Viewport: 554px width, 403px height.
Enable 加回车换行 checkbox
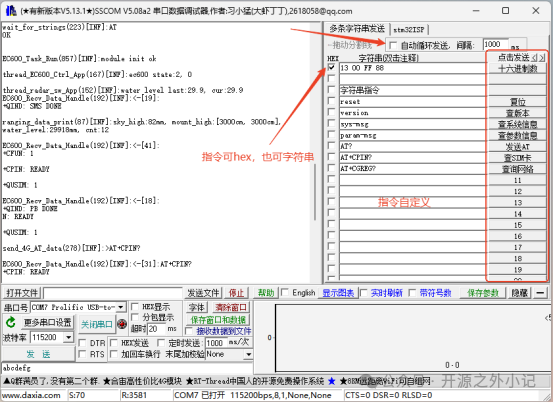[114, 354]
